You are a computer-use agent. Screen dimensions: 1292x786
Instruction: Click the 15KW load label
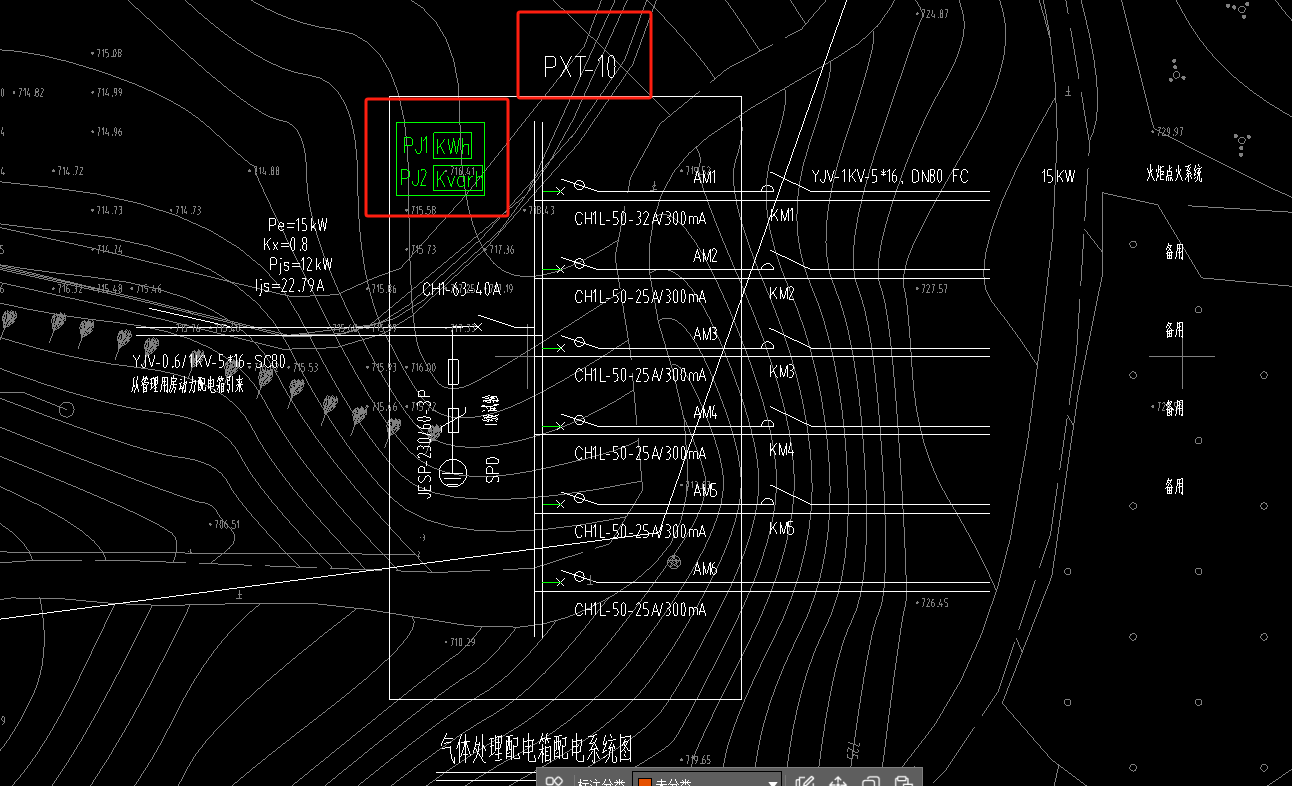(x=1058, y=176)
